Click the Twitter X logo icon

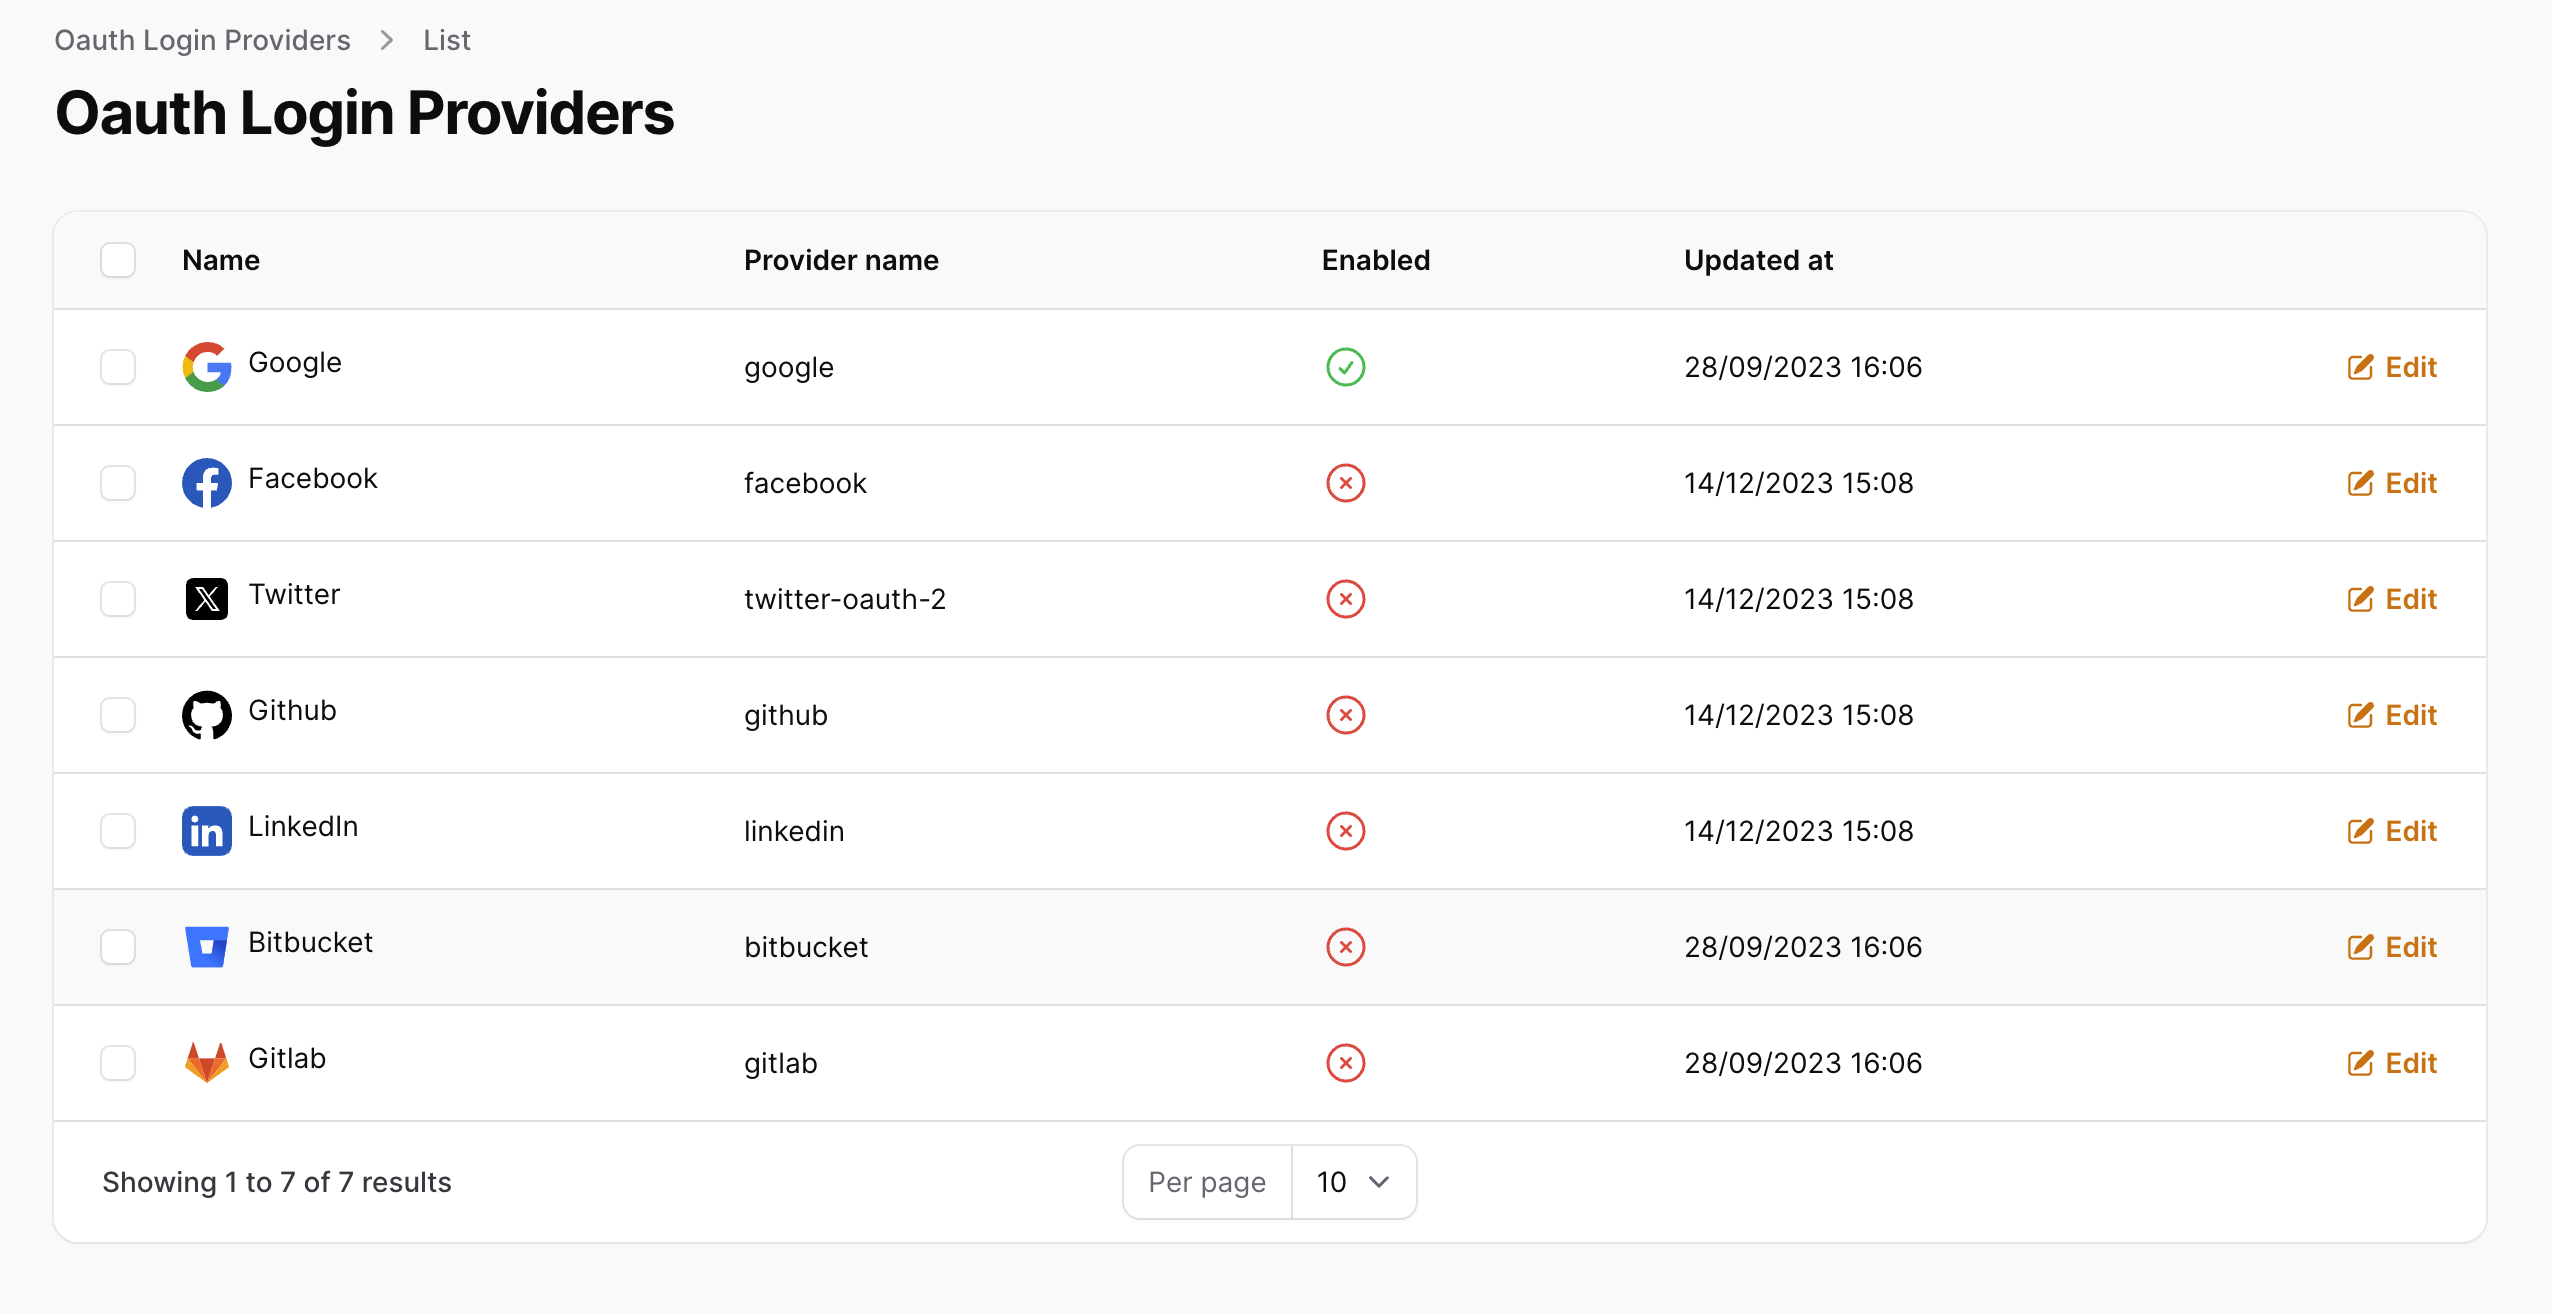point(207,599)
